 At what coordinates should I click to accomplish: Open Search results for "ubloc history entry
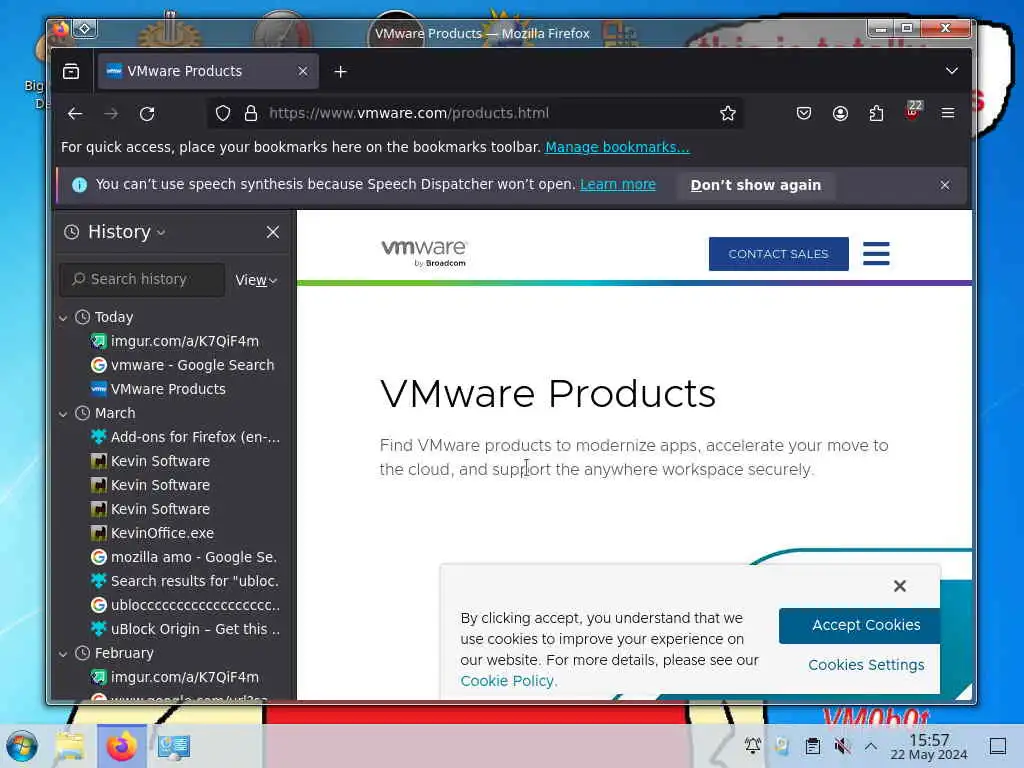pyautogui.click(x=185, y=581)
